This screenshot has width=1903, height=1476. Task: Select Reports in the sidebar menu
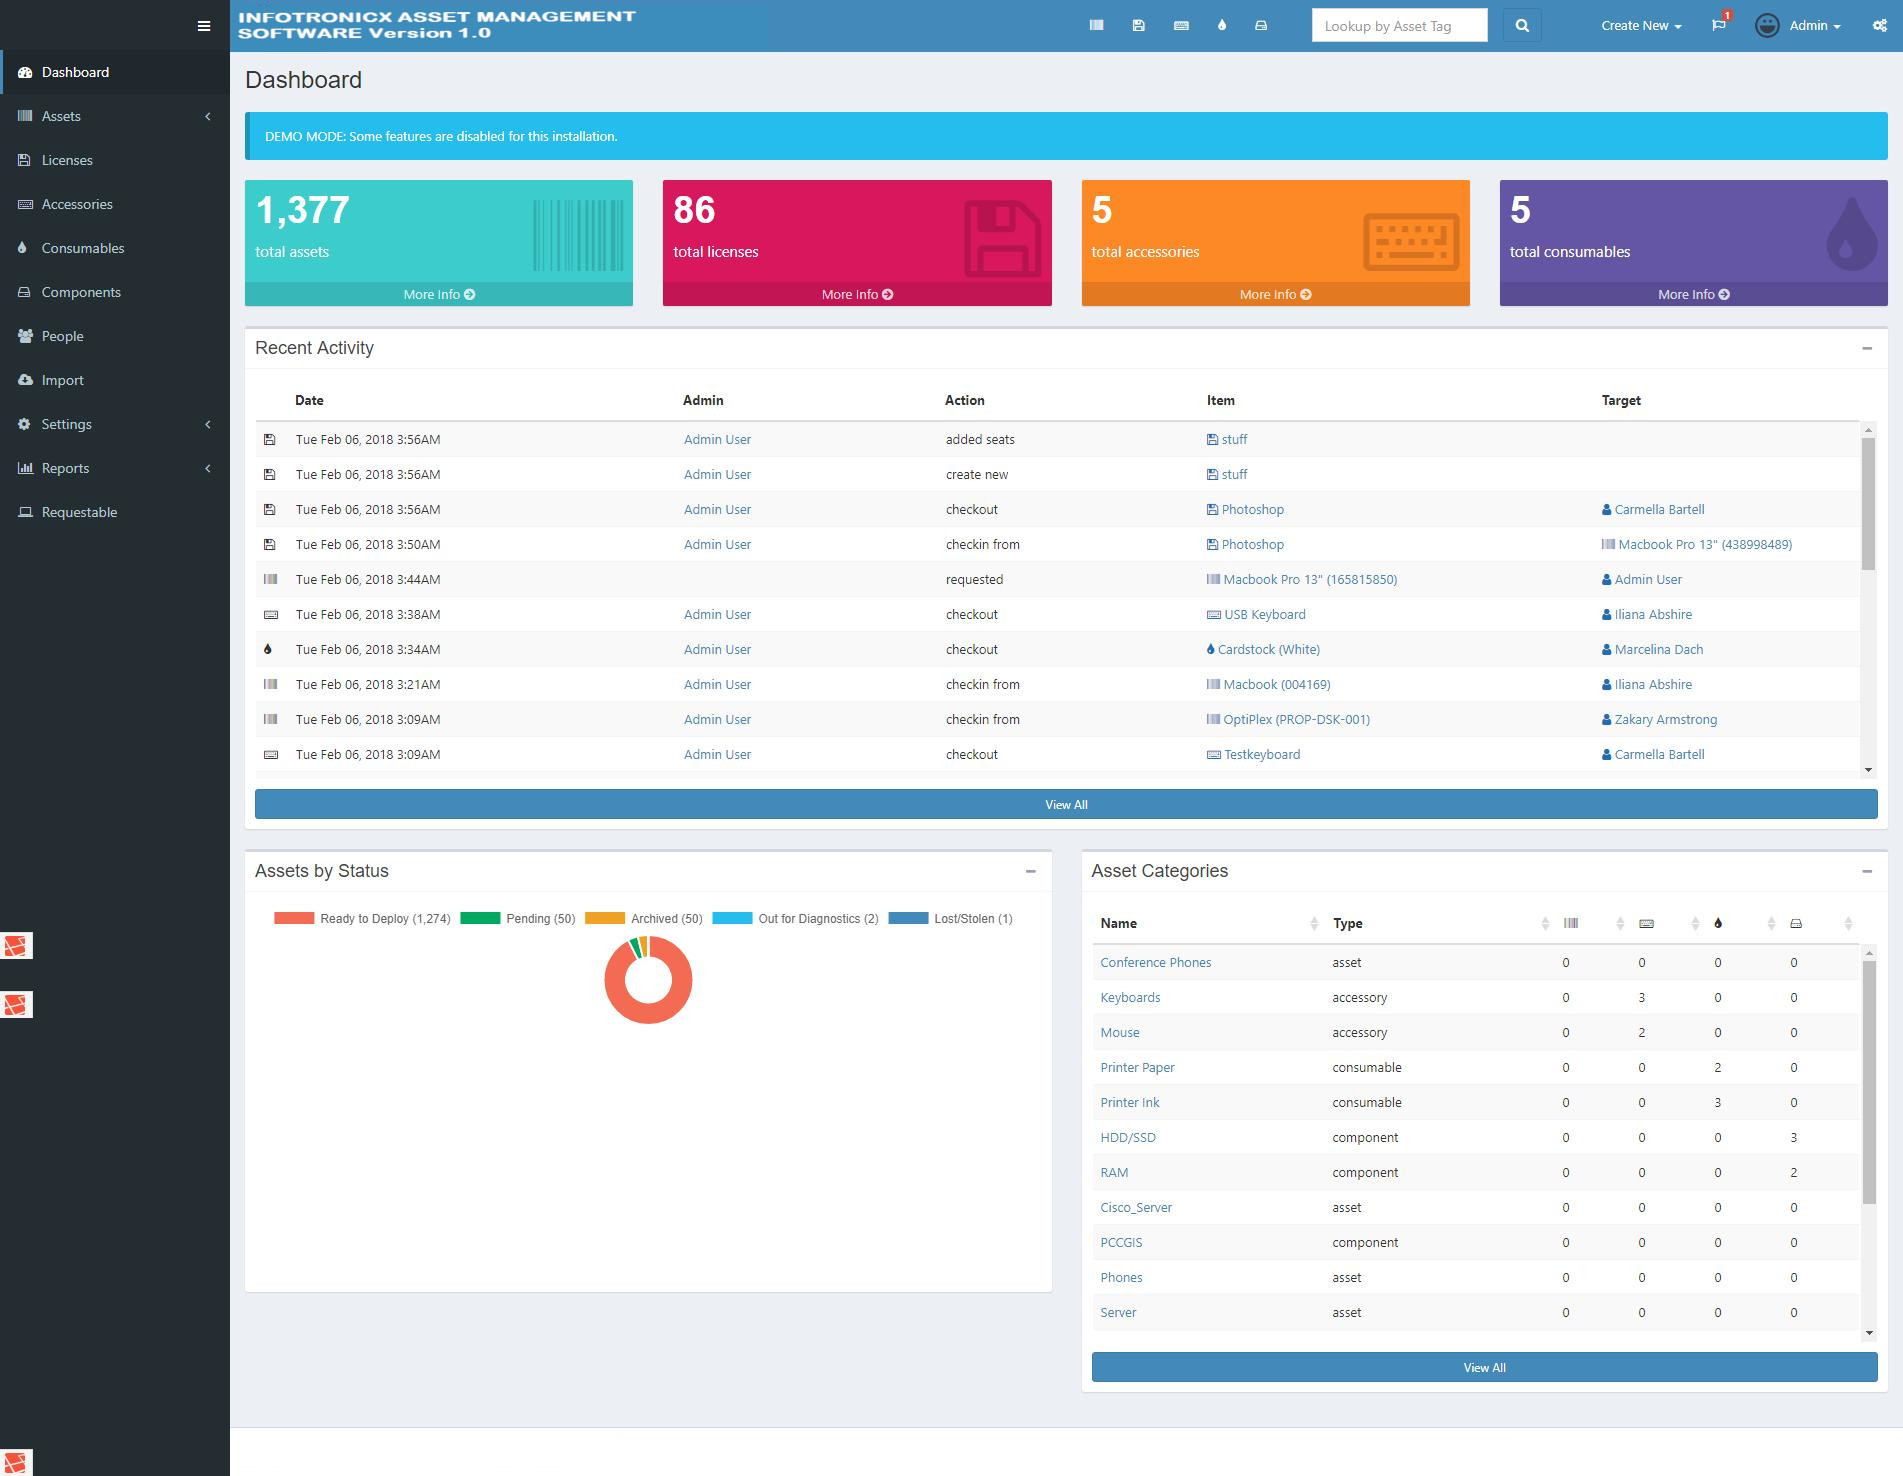66,468
